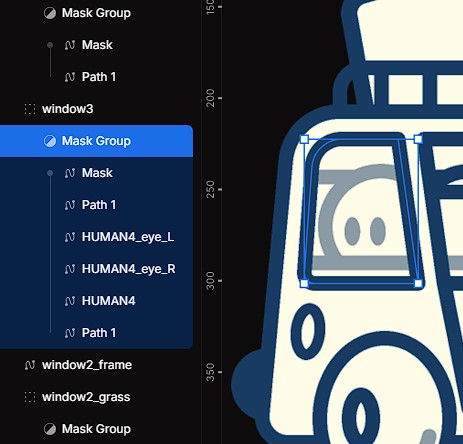Select Path 1 layer directly below HUMAN4
Viewport: 463px width, 444px height.
[x=99, y=333]
